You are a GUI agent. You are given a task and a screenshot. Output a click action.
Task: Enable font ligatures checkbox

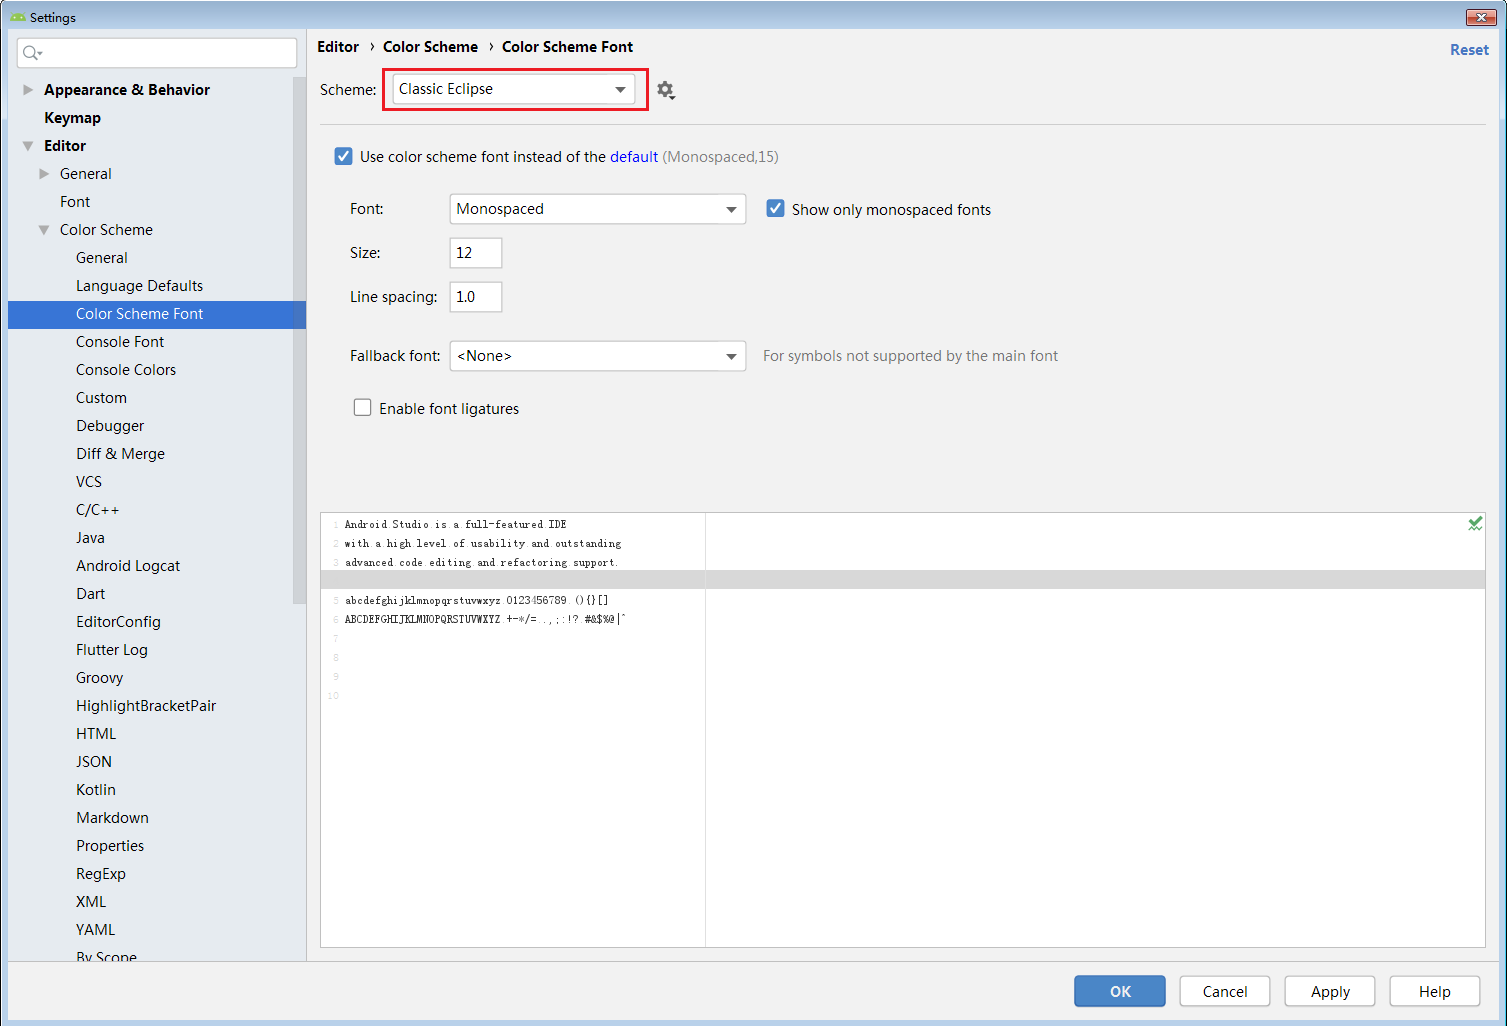(363, 408)
